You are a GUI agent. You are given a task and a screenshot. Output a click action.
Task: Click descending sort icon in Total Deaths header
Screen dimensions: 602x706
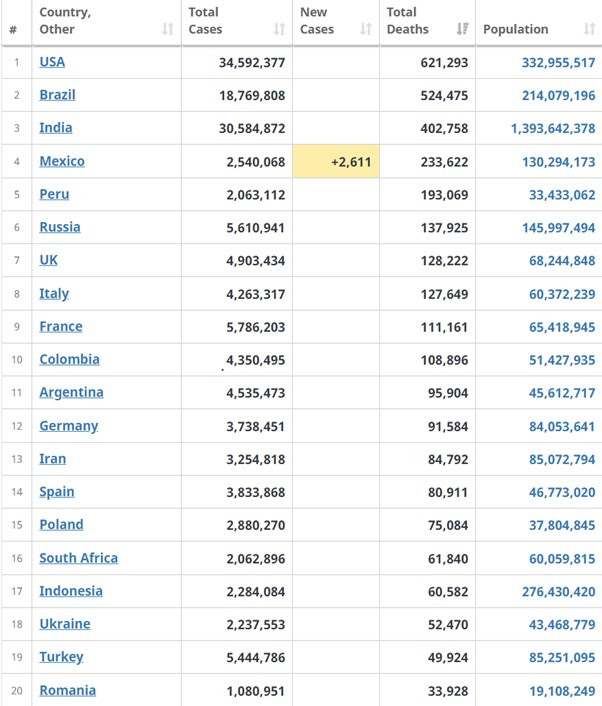tap(462, 30)
